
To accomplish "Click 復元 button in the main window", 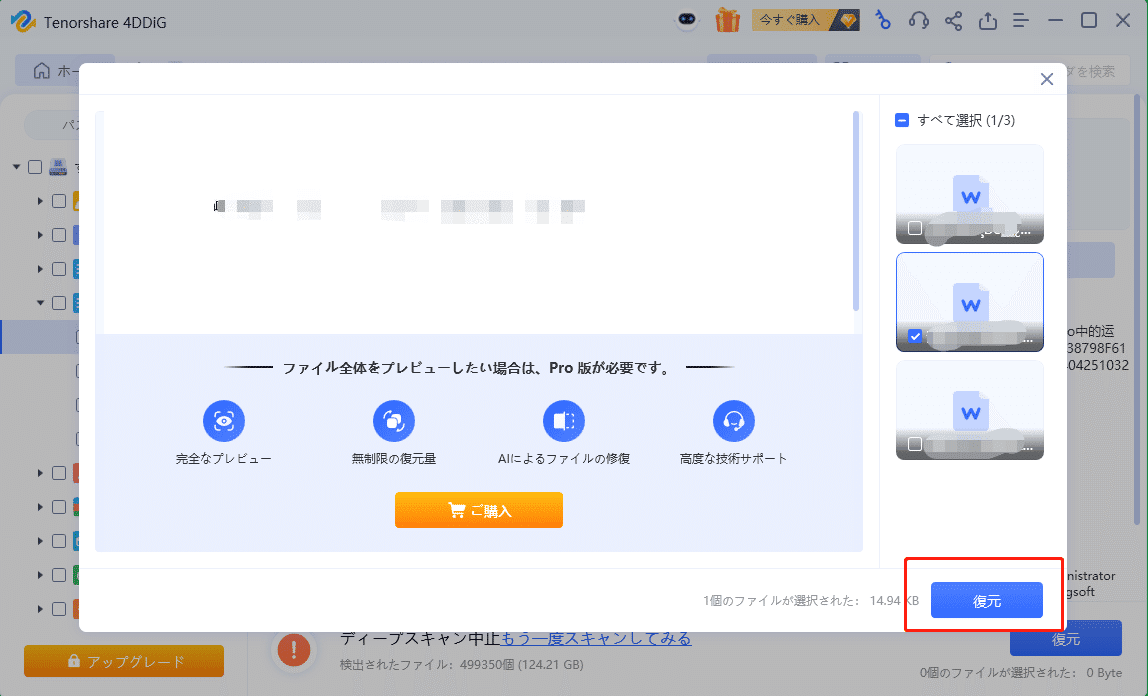I will [1065, 640].
